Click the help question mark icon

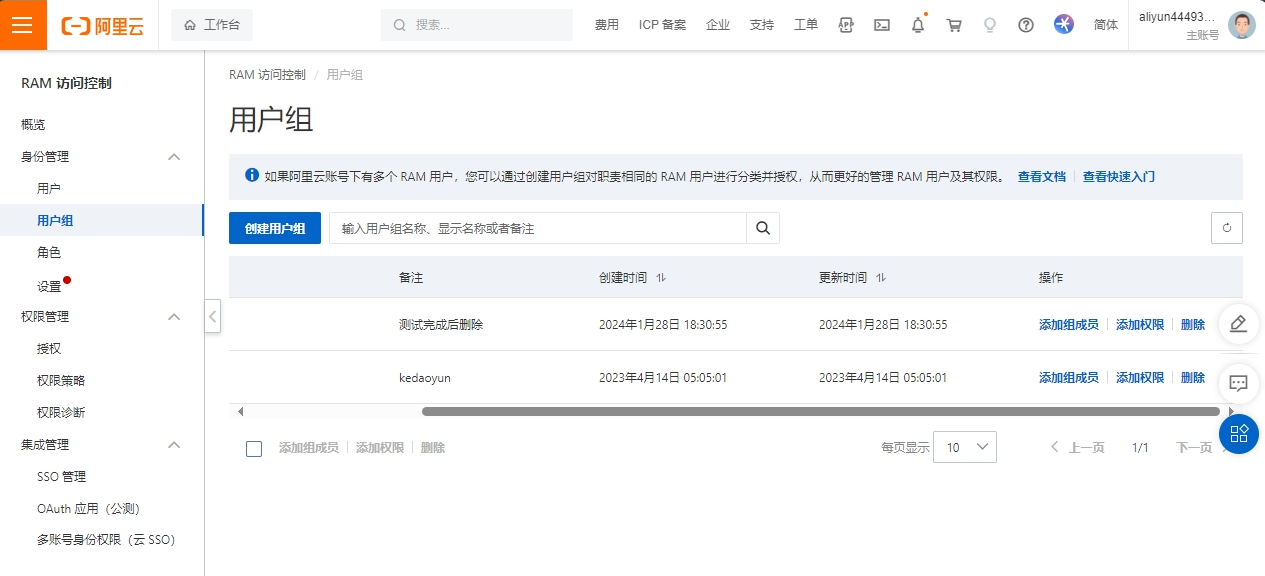tap(1026, 25)
